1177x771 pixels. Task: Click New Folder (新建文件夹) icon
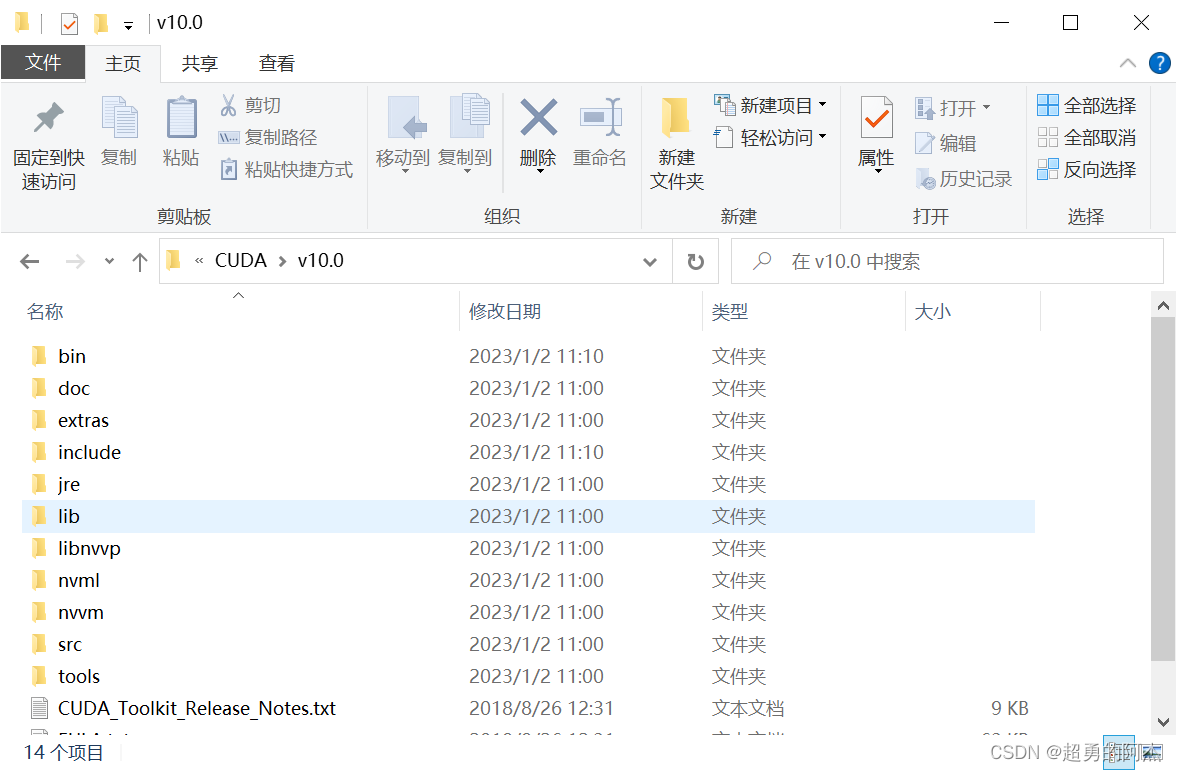pyautogui.click(x=676, y=118)
